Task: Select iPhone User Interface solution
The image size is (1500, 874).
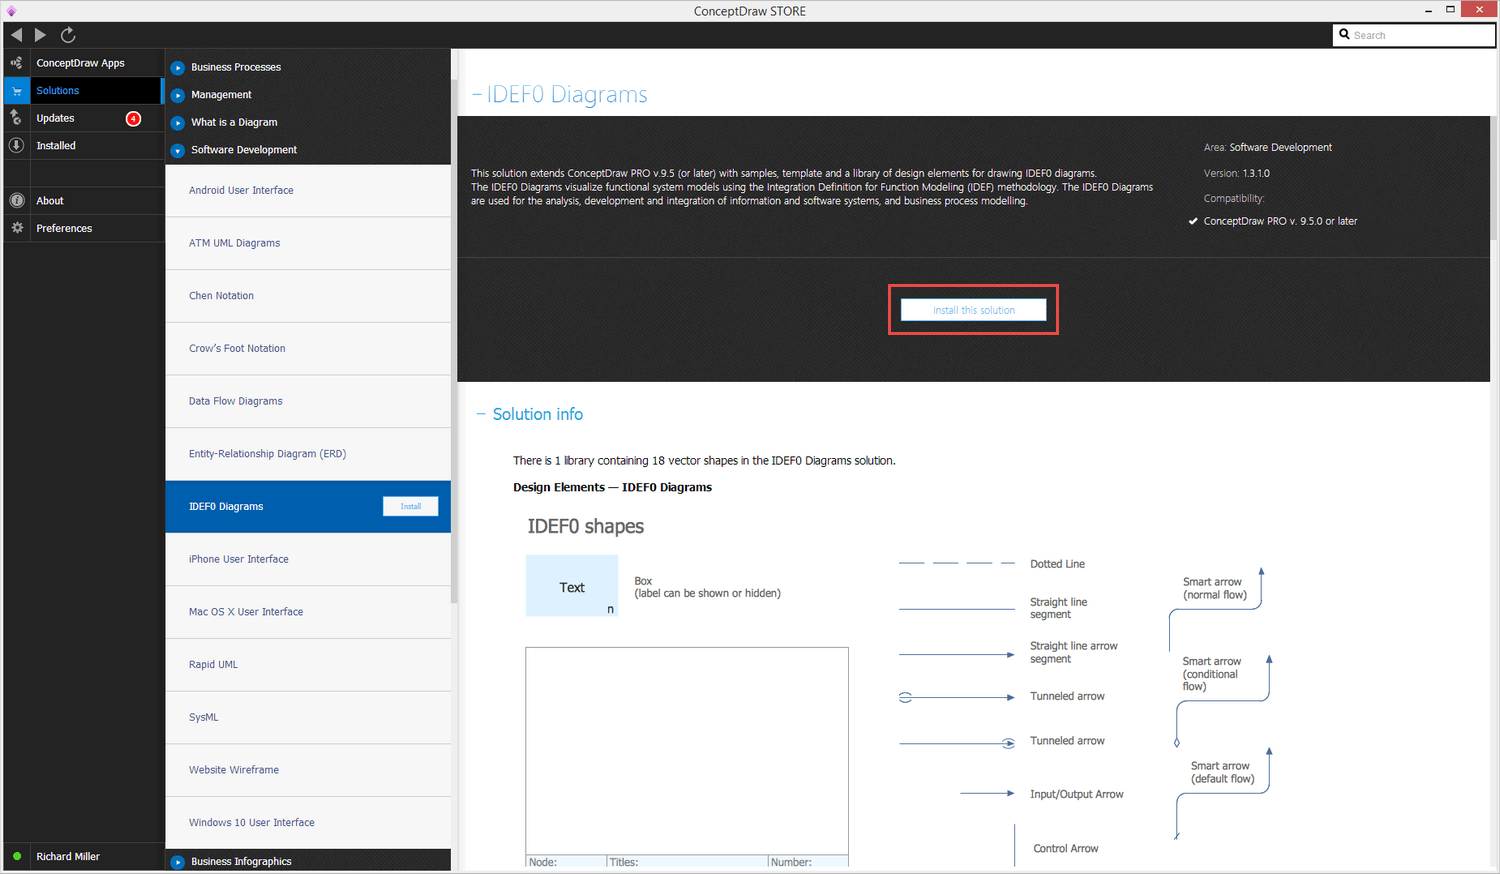Action: 308,559
